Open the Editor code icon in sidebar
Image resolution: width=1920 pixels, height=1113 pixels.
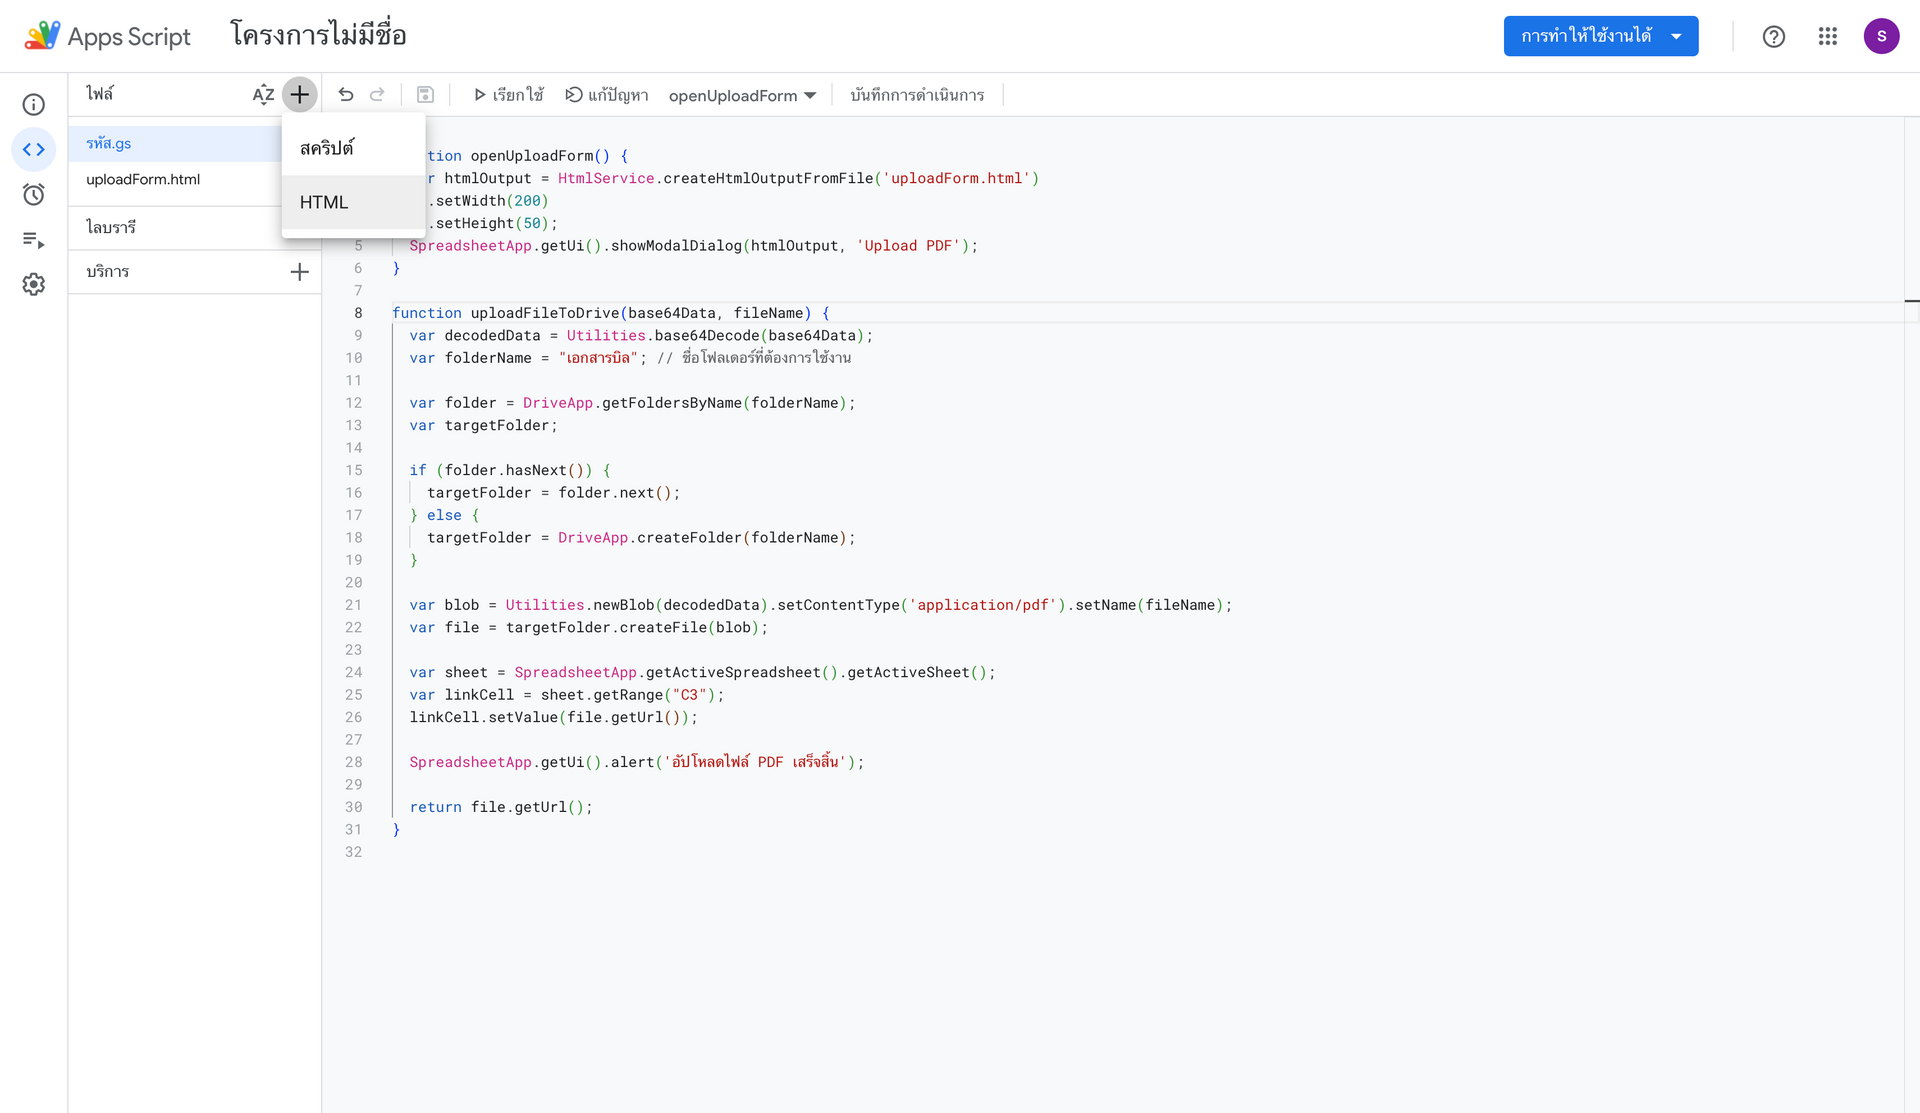click(34, 150)
